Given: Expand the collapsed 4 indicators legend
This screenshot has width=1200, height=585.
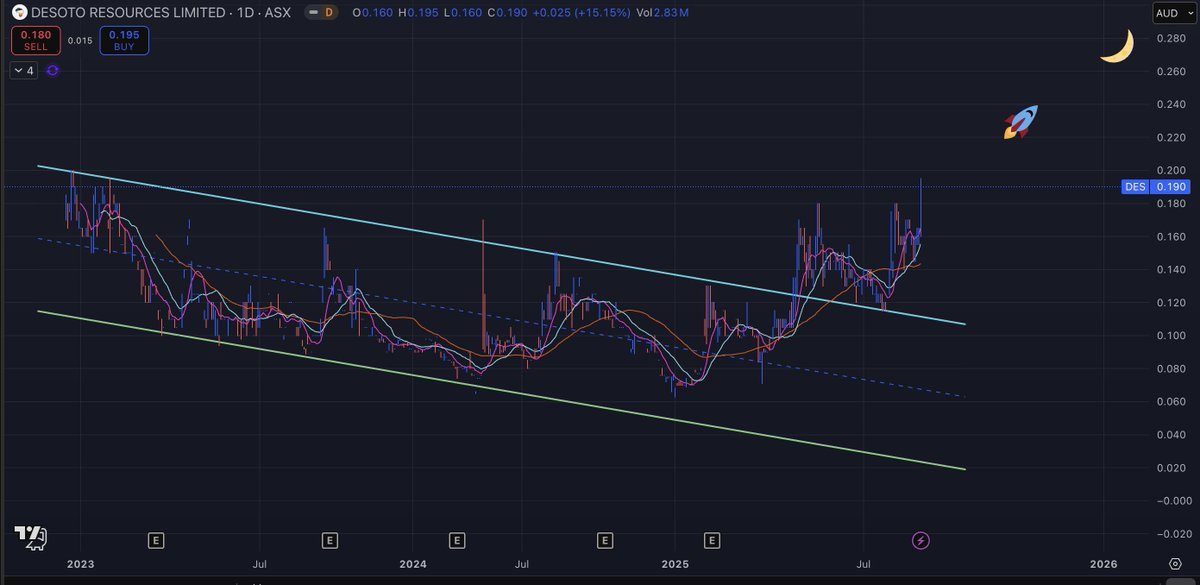Looking at the screenshot, I should click(x=25, y=71).
